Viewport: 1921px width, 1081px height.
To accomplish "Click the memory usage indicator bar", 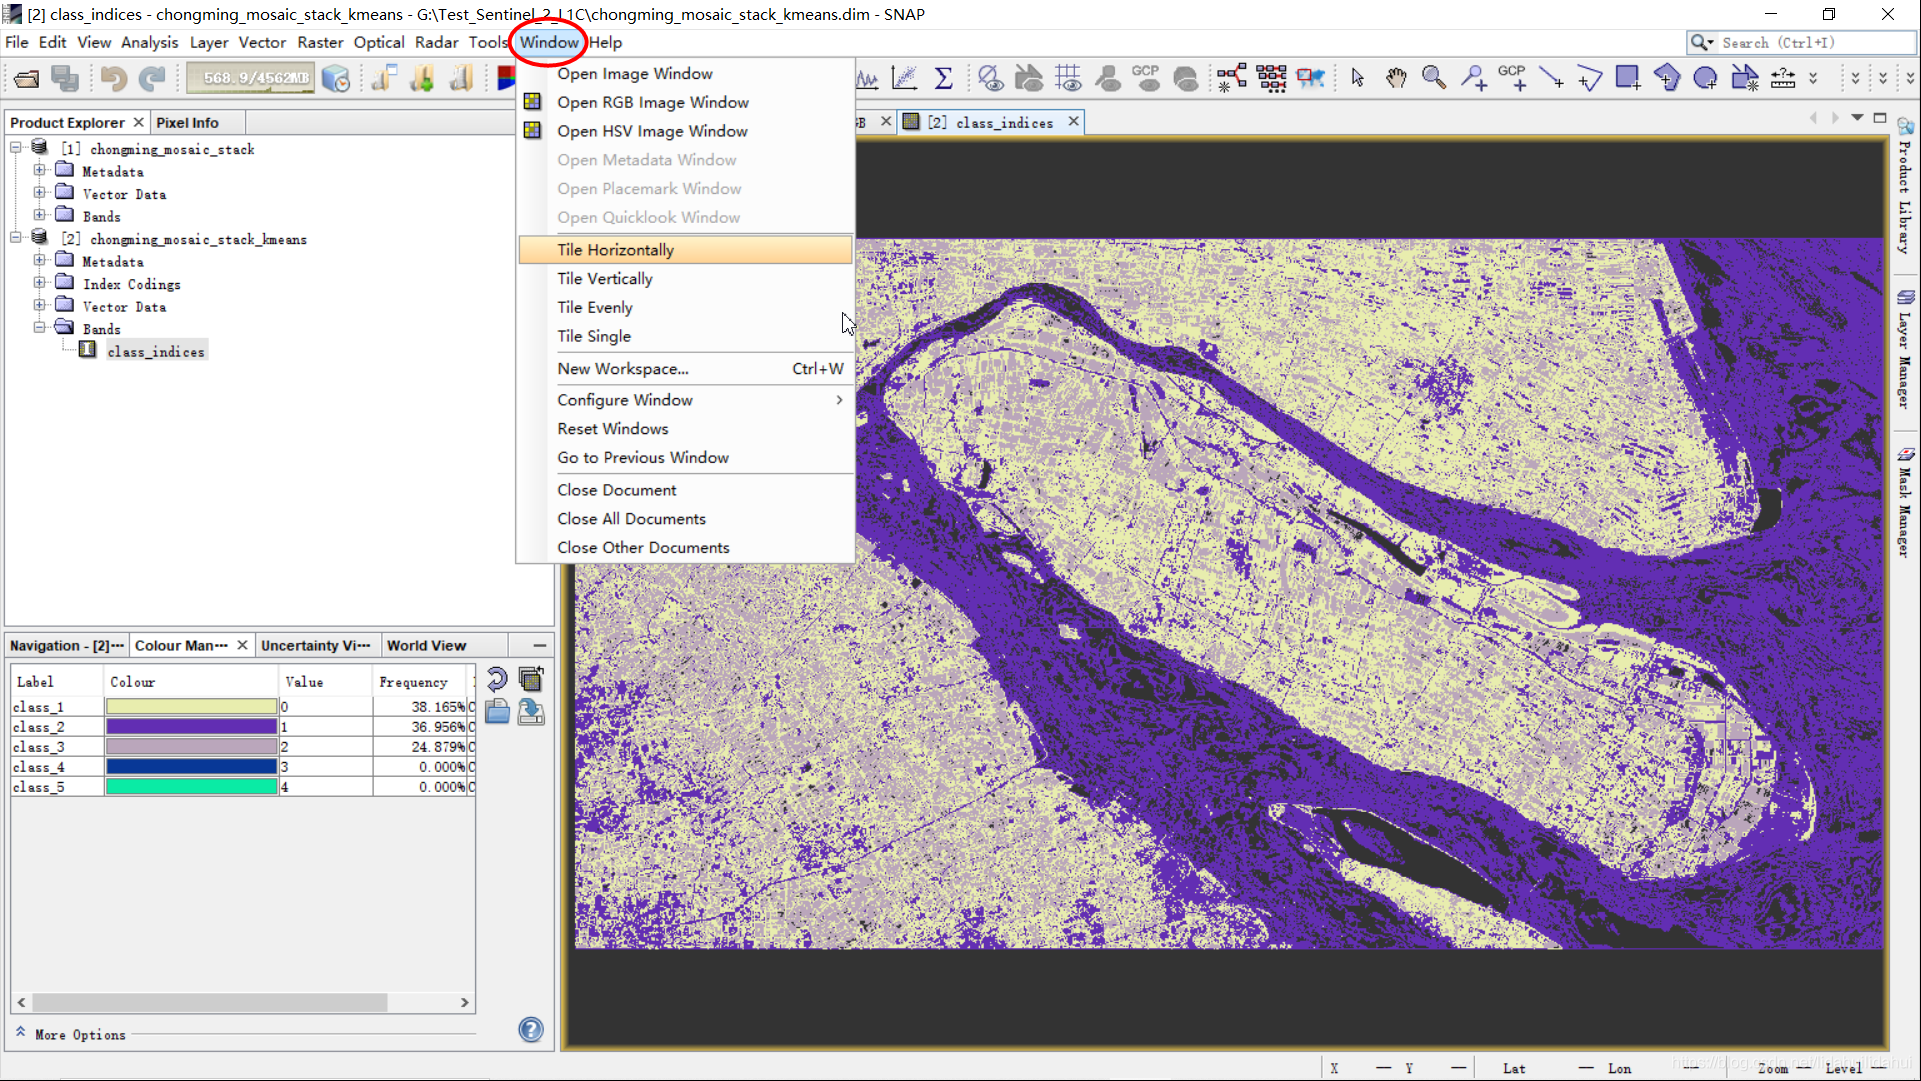I will click(x=250, y=78).
